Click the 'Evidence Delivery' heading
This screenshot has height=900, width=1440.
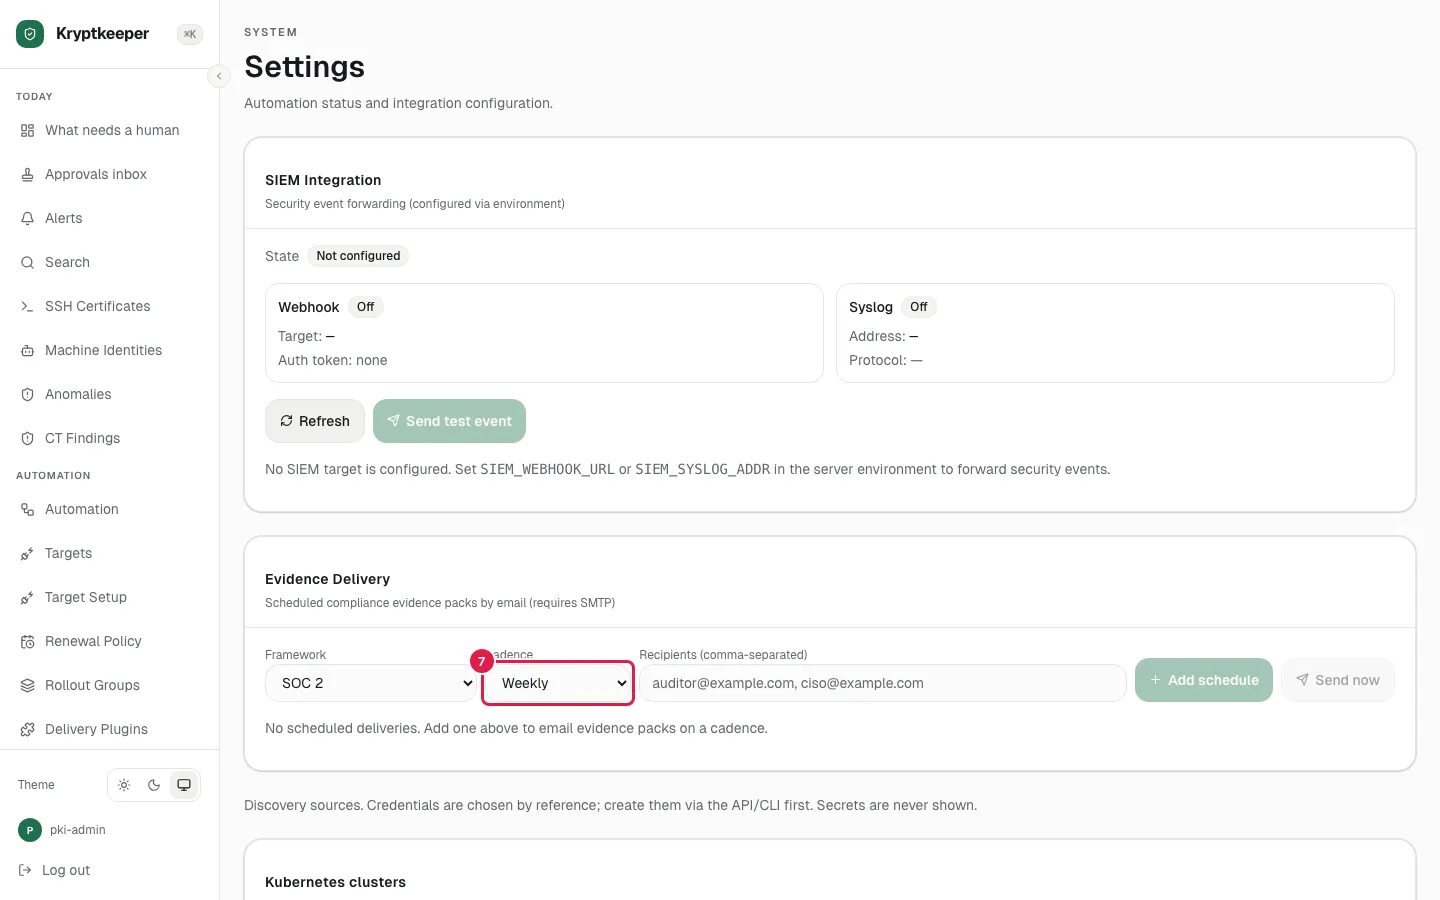[327, 579]
